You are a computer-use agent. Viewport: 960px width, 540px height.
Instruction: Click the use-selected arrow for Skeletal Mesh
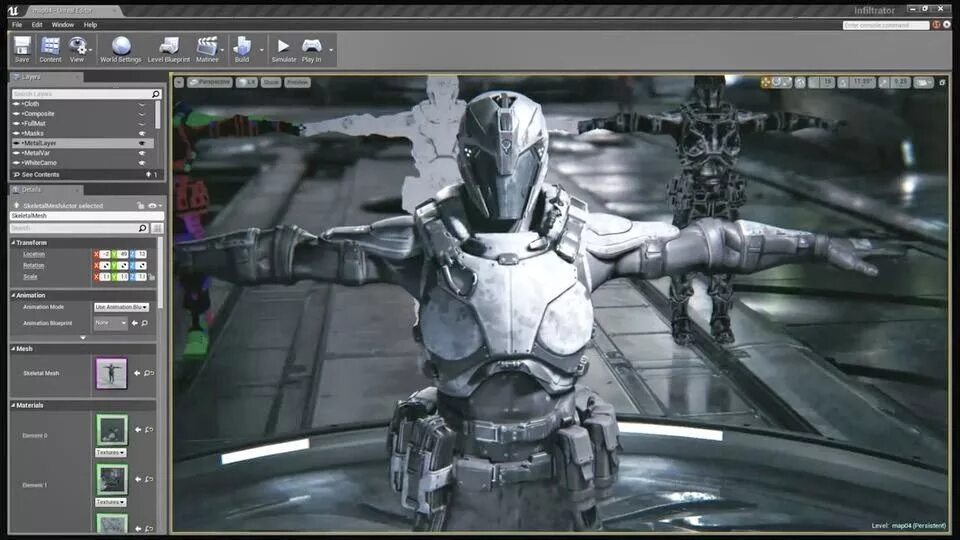(x=137, y=373)
